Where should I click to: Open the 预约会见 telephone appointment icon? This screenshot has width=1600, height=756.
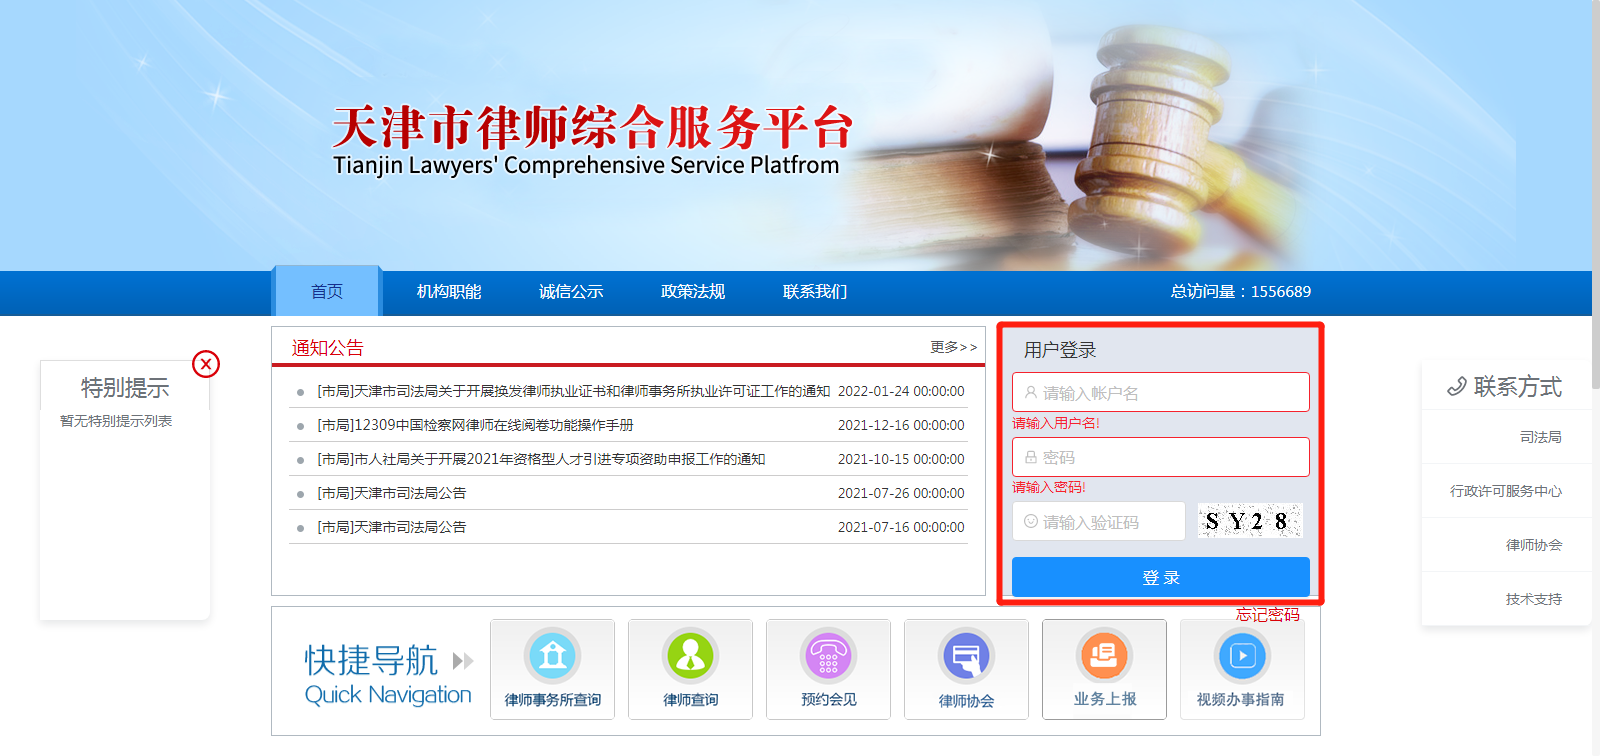829,657
